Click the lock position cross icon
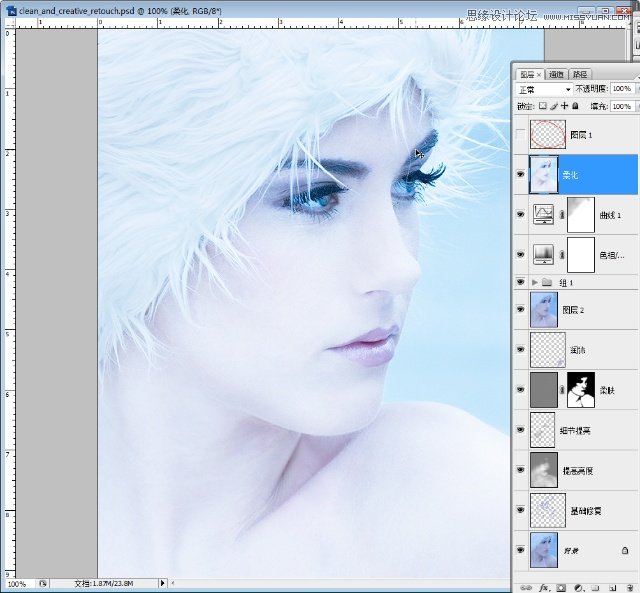Image resolution: width=640 pixels, height=593 pixels. point(564,106)
